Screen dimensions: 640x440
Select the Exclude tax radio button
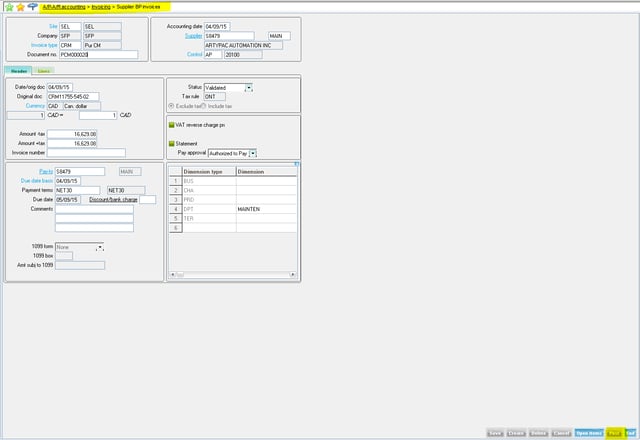171,105
